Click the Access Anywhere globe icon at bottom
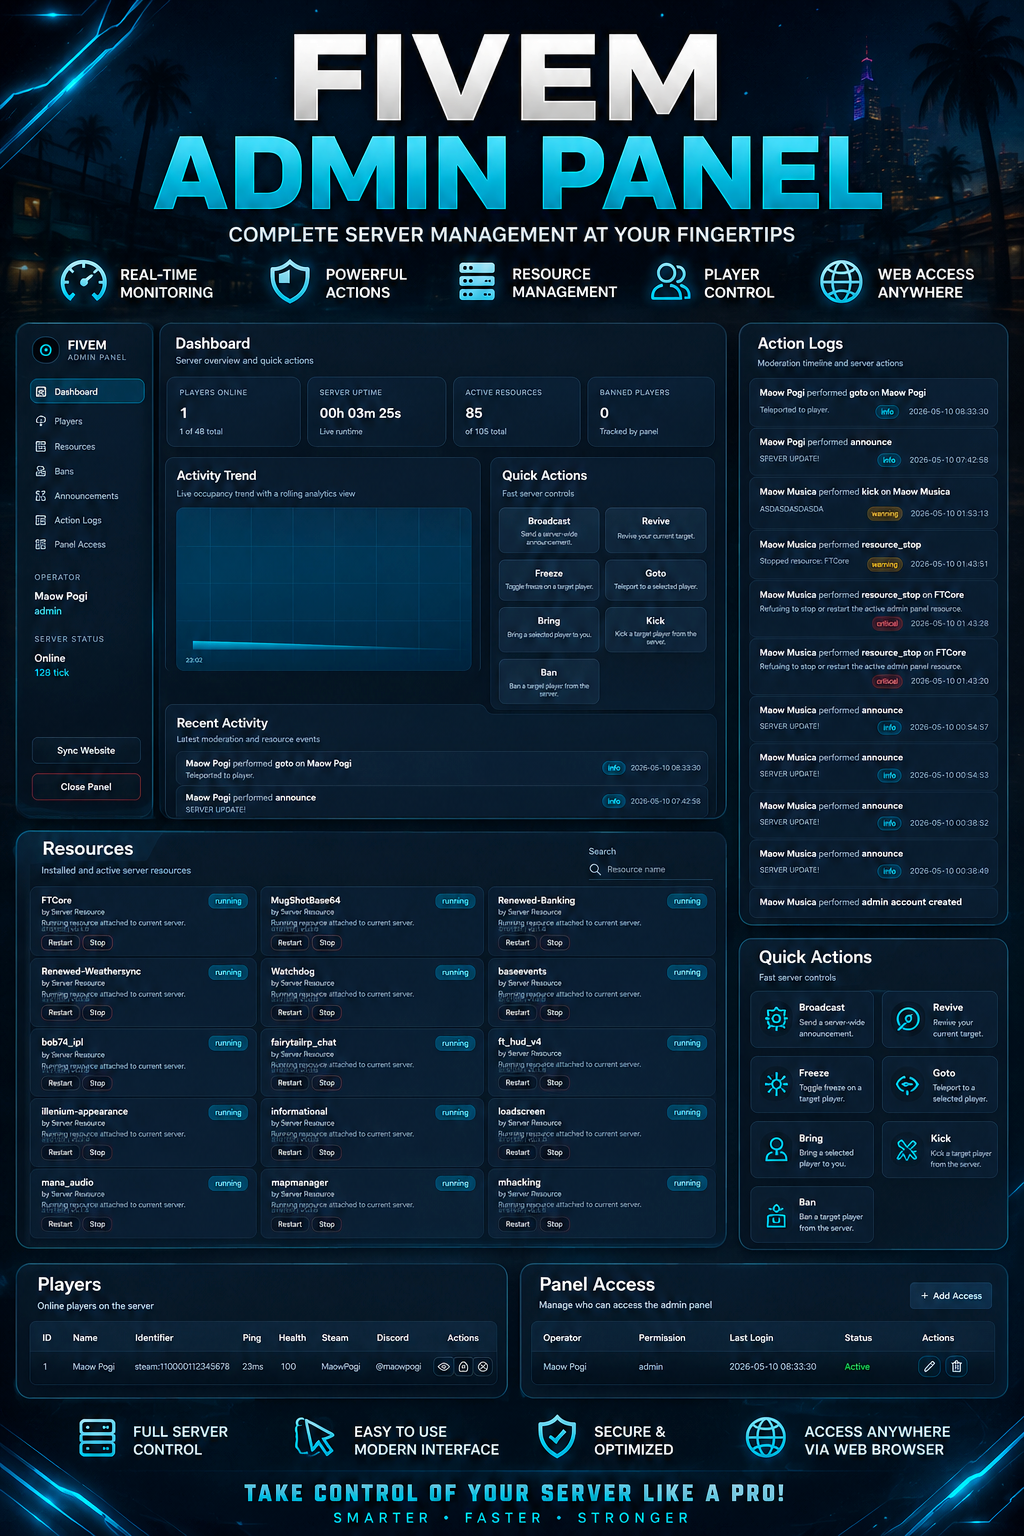This screenshot has width=1024, height=1536. (766, 1438)
